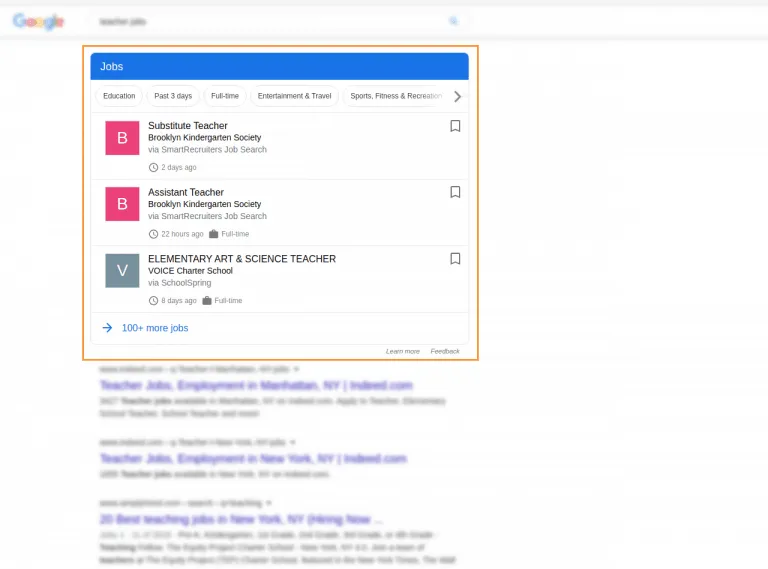Click 'via SchoolSpring' text
This screenshot has height=569, width=768.
pos(180,283)
